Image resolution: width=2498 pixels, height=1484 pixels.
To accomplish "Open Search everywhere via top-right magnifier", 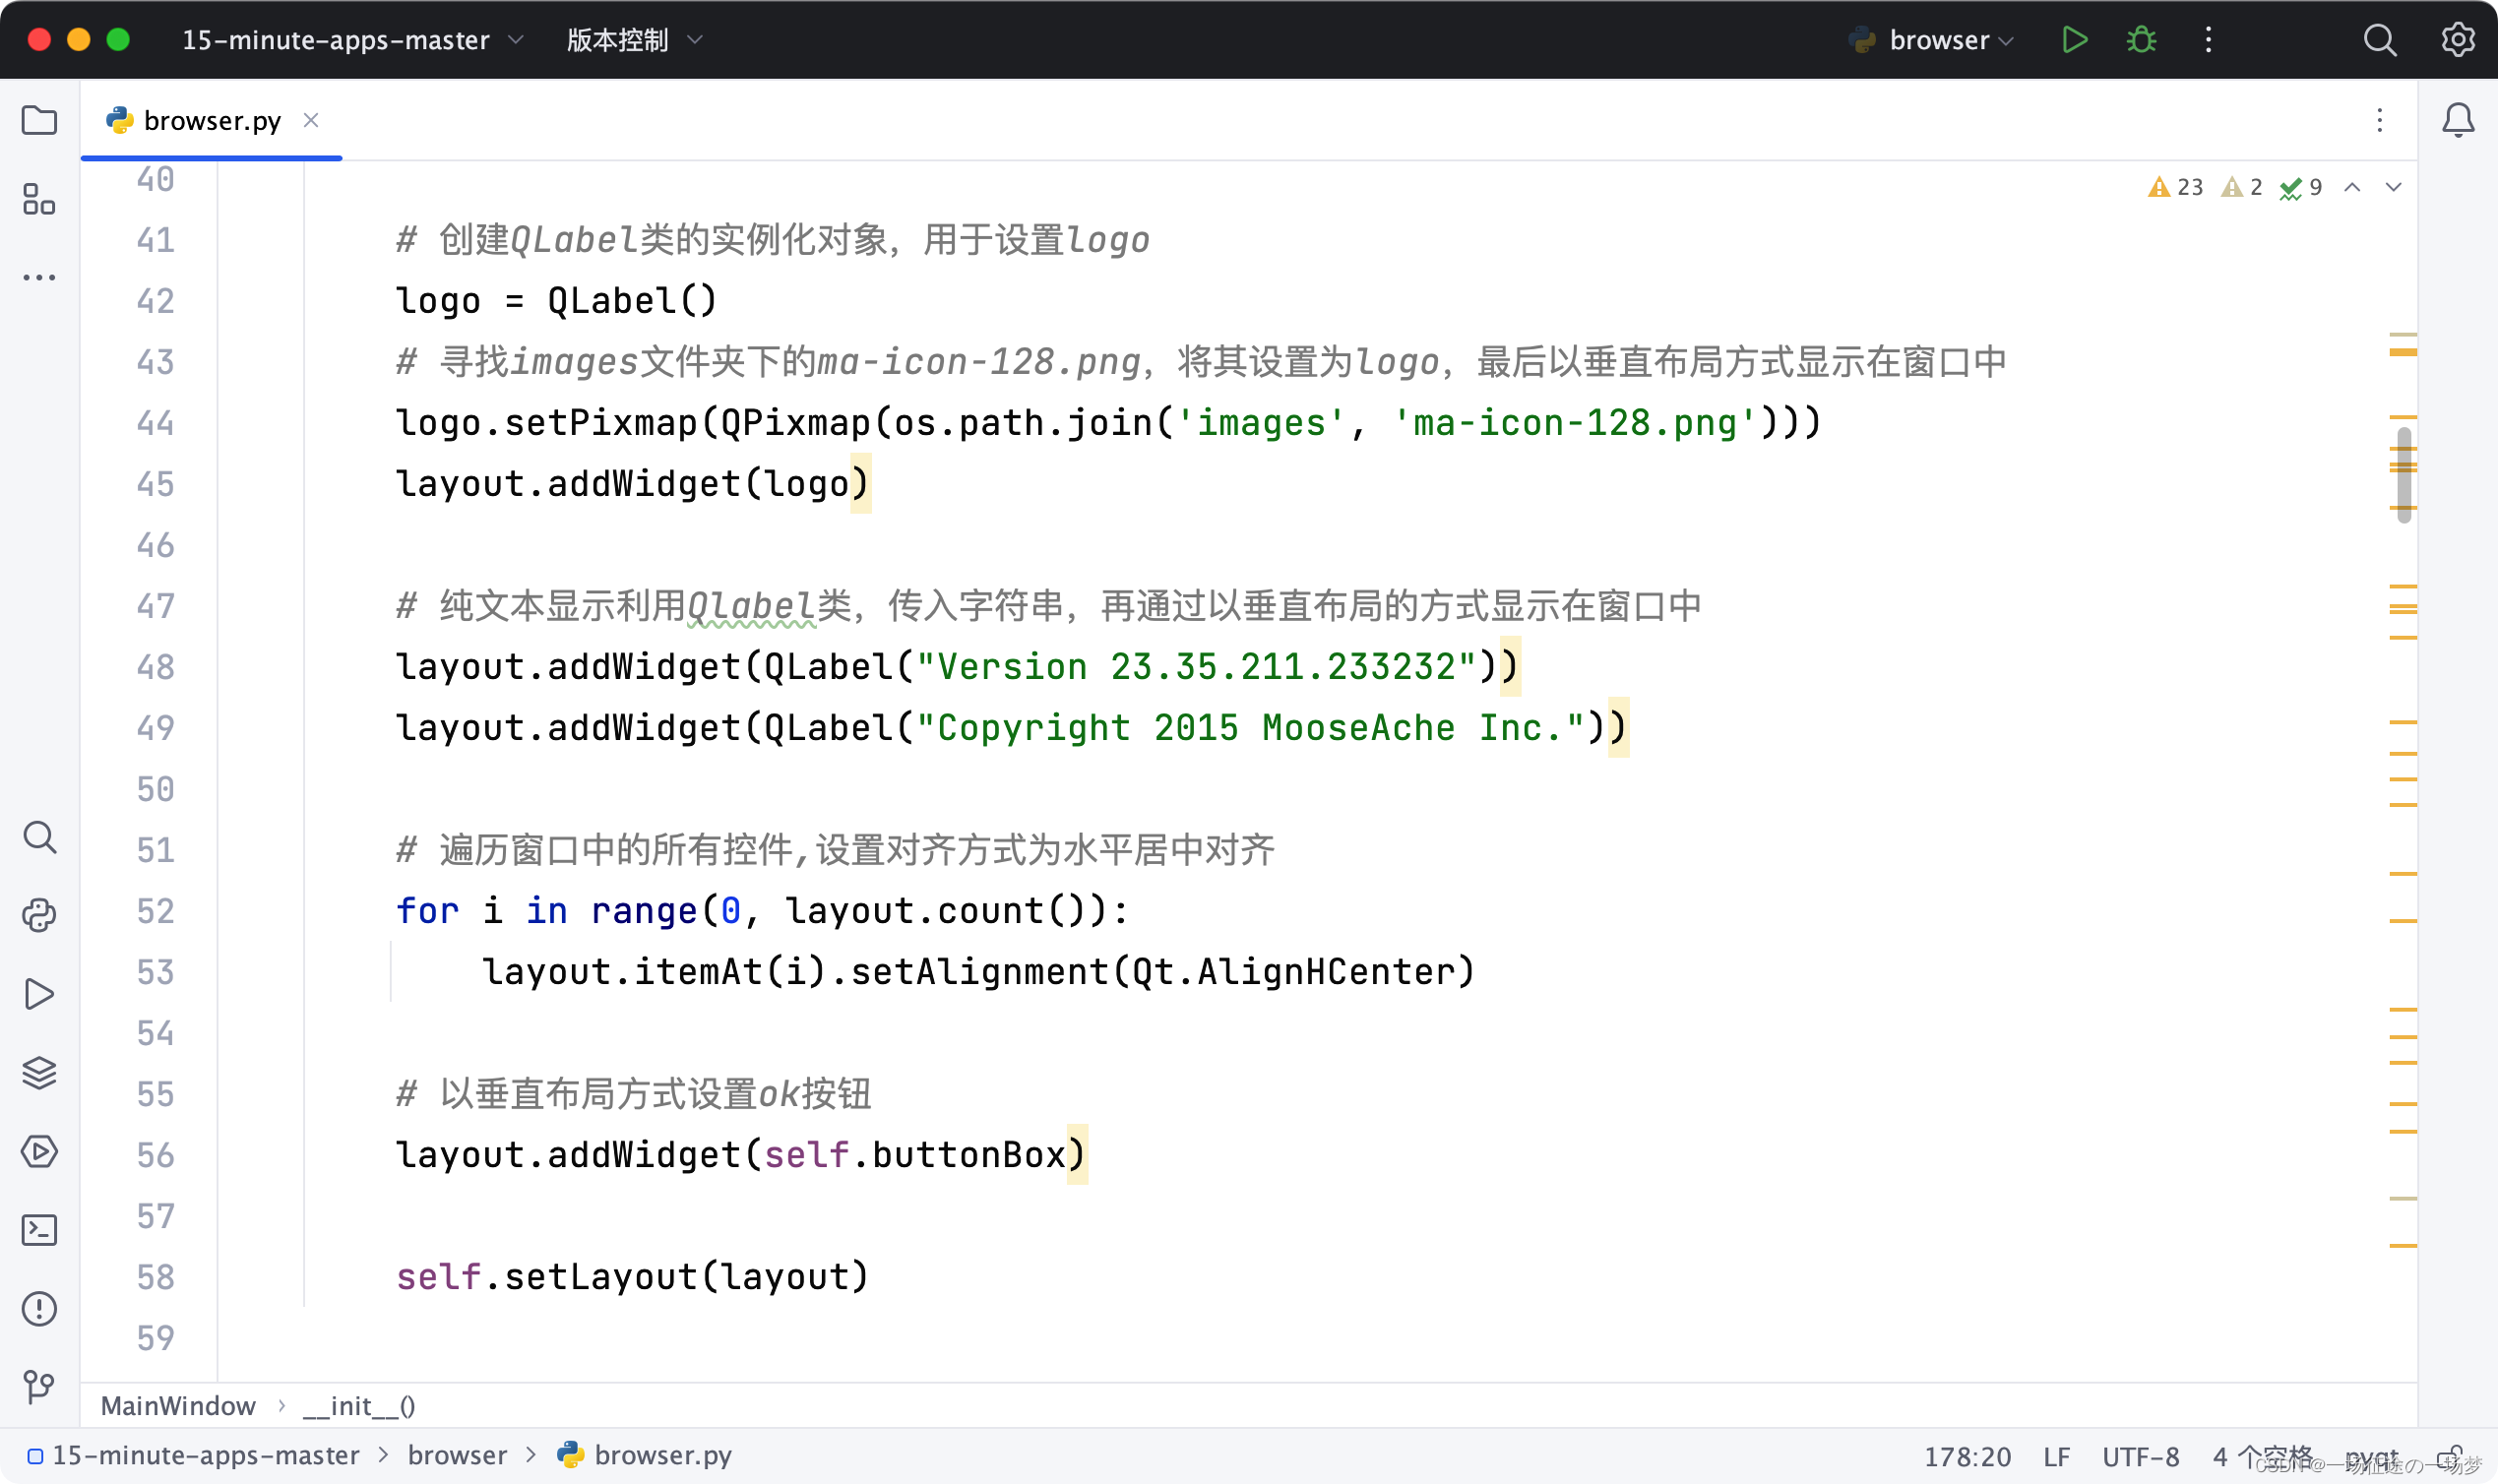I will click(2380, 40).
